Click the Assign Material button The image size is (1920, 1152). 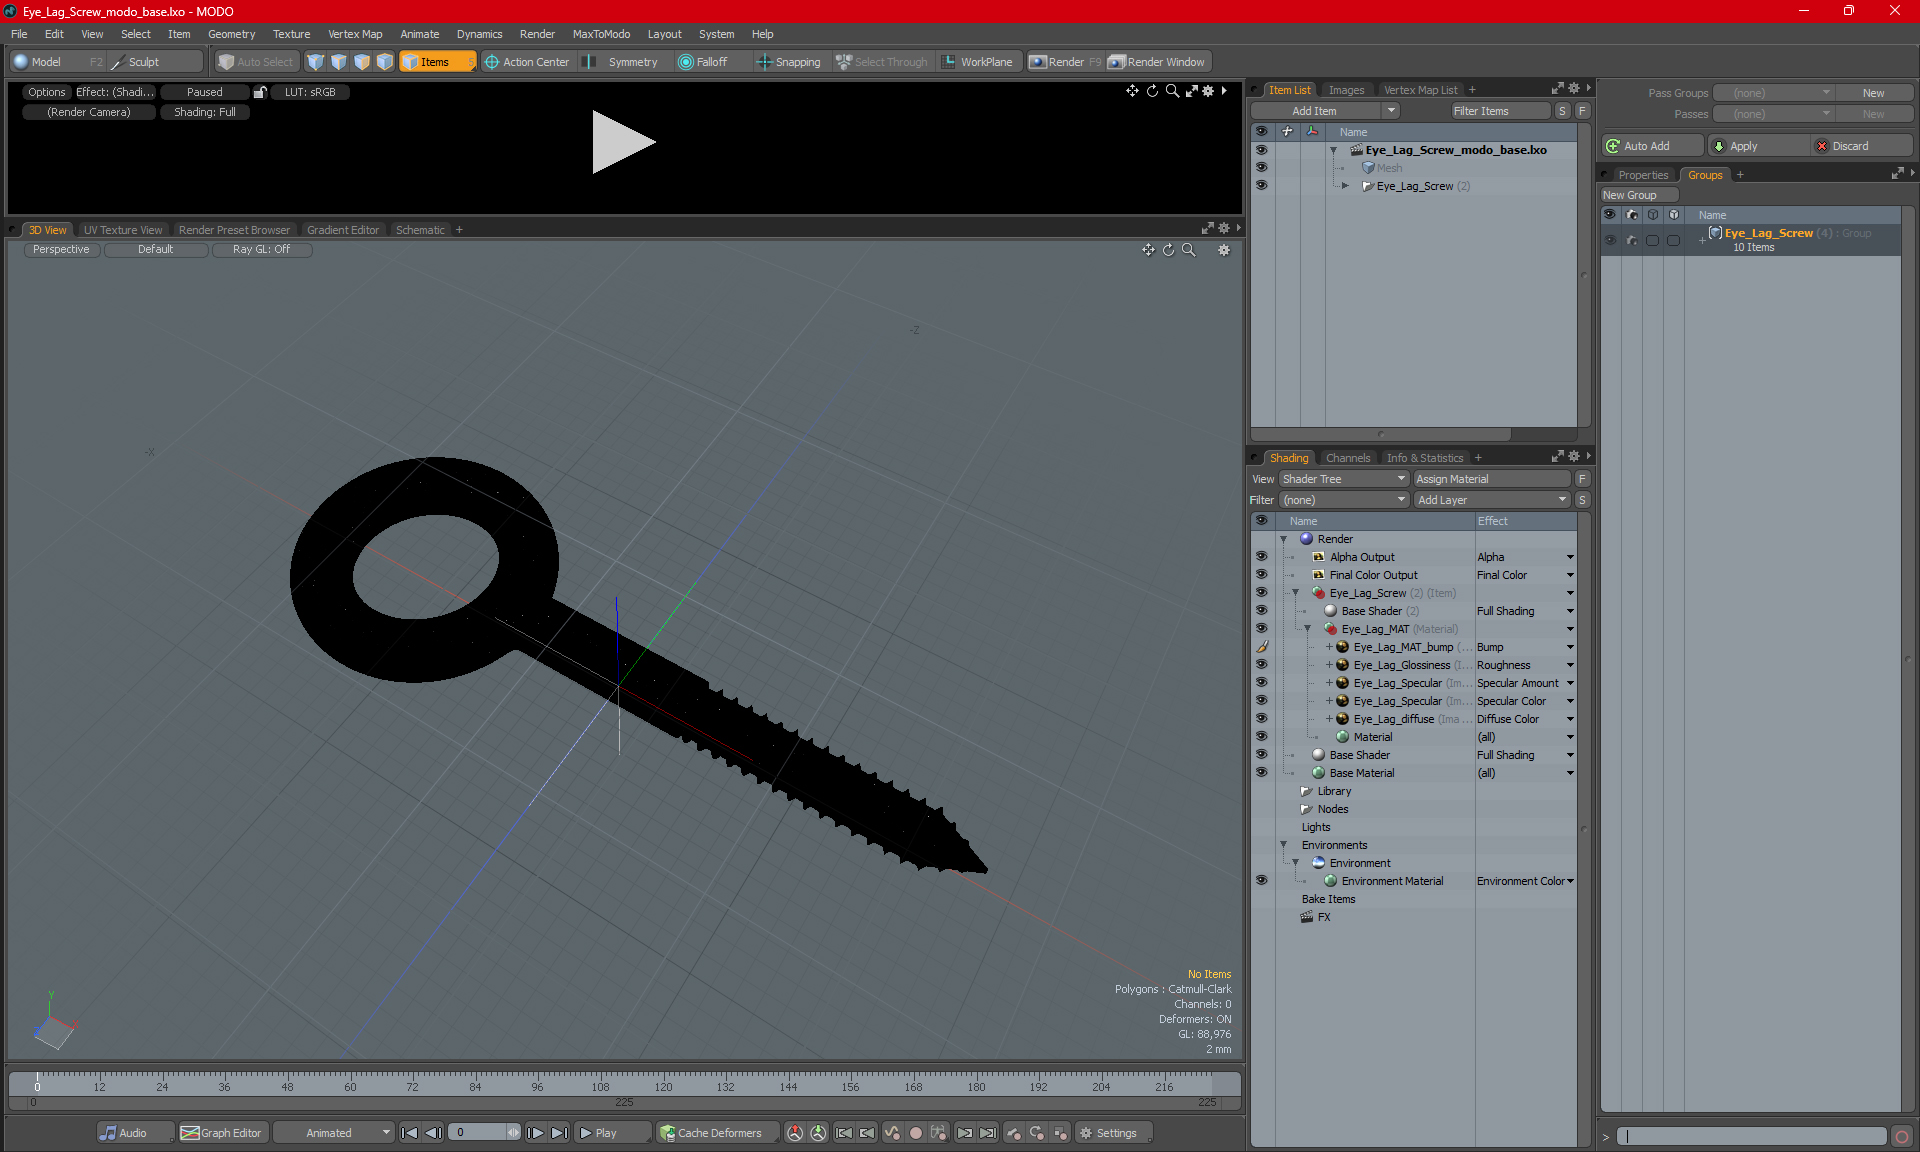pos(1492,479)
